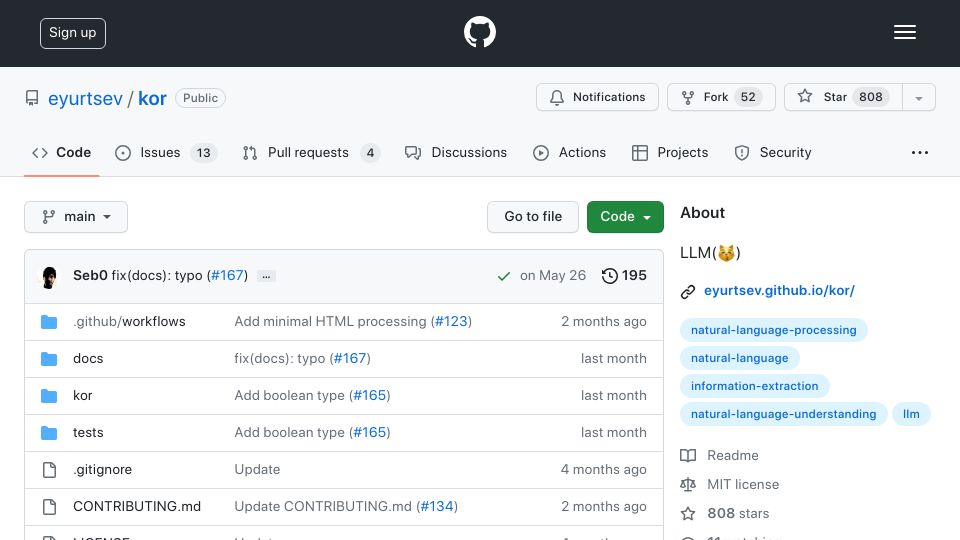Click the commit history clock icon
The width and height of the screenshot is (960, 540).
[x=609, y=276]
